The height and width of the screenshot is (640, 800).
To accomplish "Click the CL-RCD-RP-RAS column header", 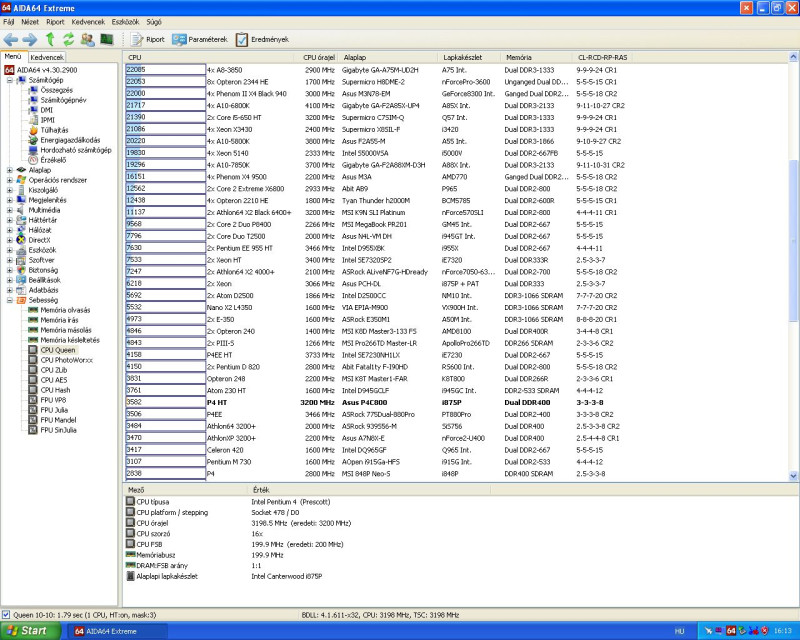I will tap(603, 58).
